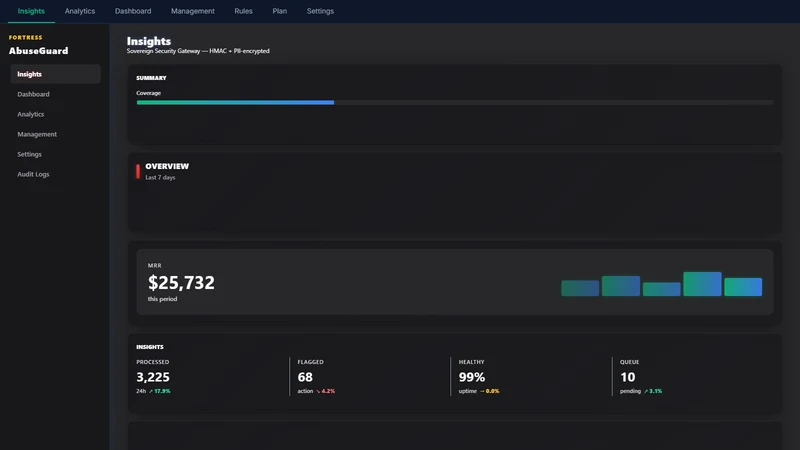Go to the Plan tab

click(x=280, y=11)
